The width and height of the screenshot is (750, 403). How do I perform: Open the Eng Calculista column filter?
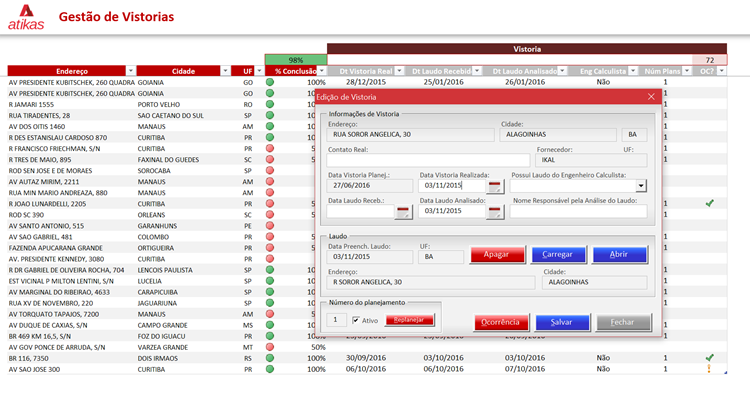pyautogui.click(x=633, y=71)
